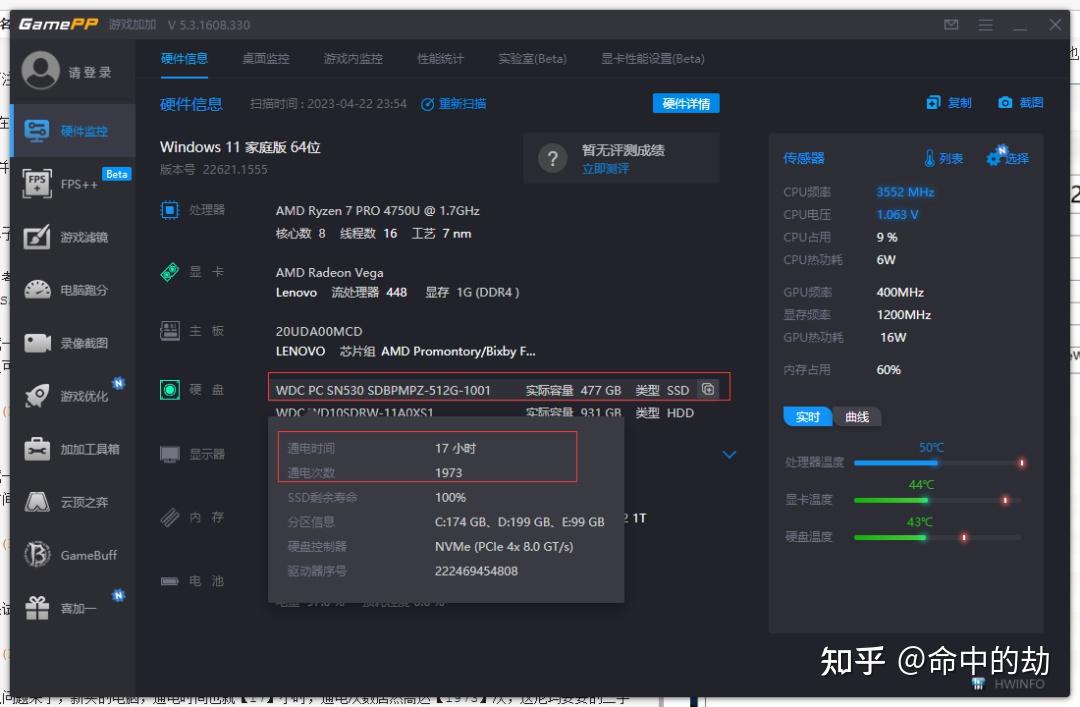Click the CPU电压 1.063 V value

(x=897, y=214)
